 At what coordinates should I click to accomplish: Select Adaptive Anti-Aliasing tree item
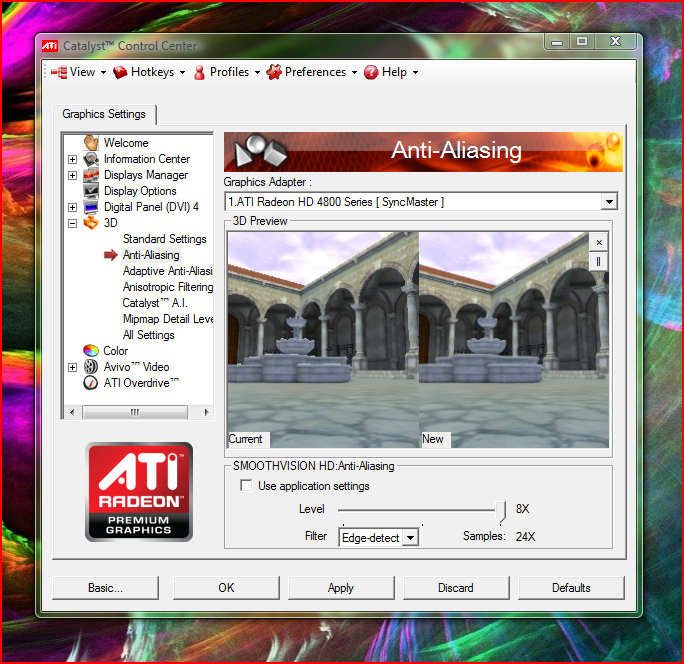(168, 271)
